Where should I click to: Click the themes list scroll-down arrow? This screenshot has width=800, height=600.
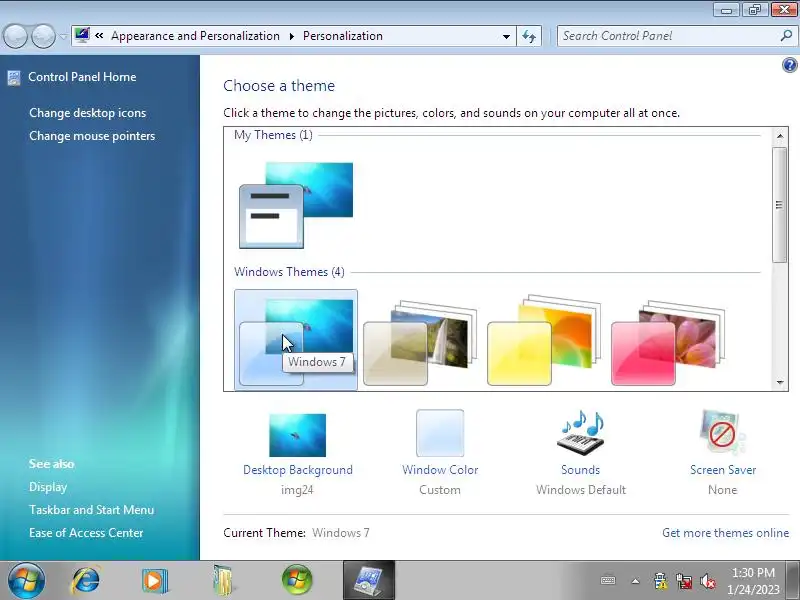[780, 382]
